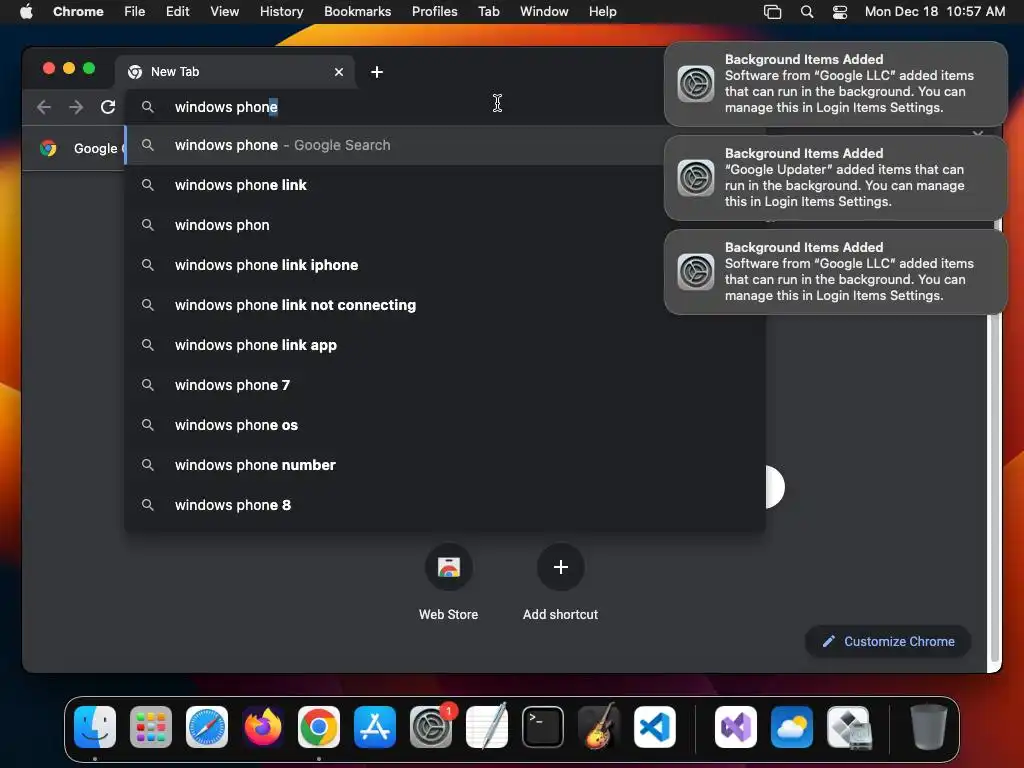
Task: Click the browser Back arrow
Action: click(44, 107)
